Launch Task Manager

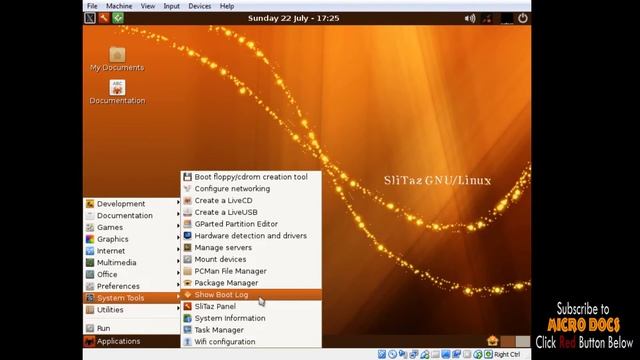[251, 330]
